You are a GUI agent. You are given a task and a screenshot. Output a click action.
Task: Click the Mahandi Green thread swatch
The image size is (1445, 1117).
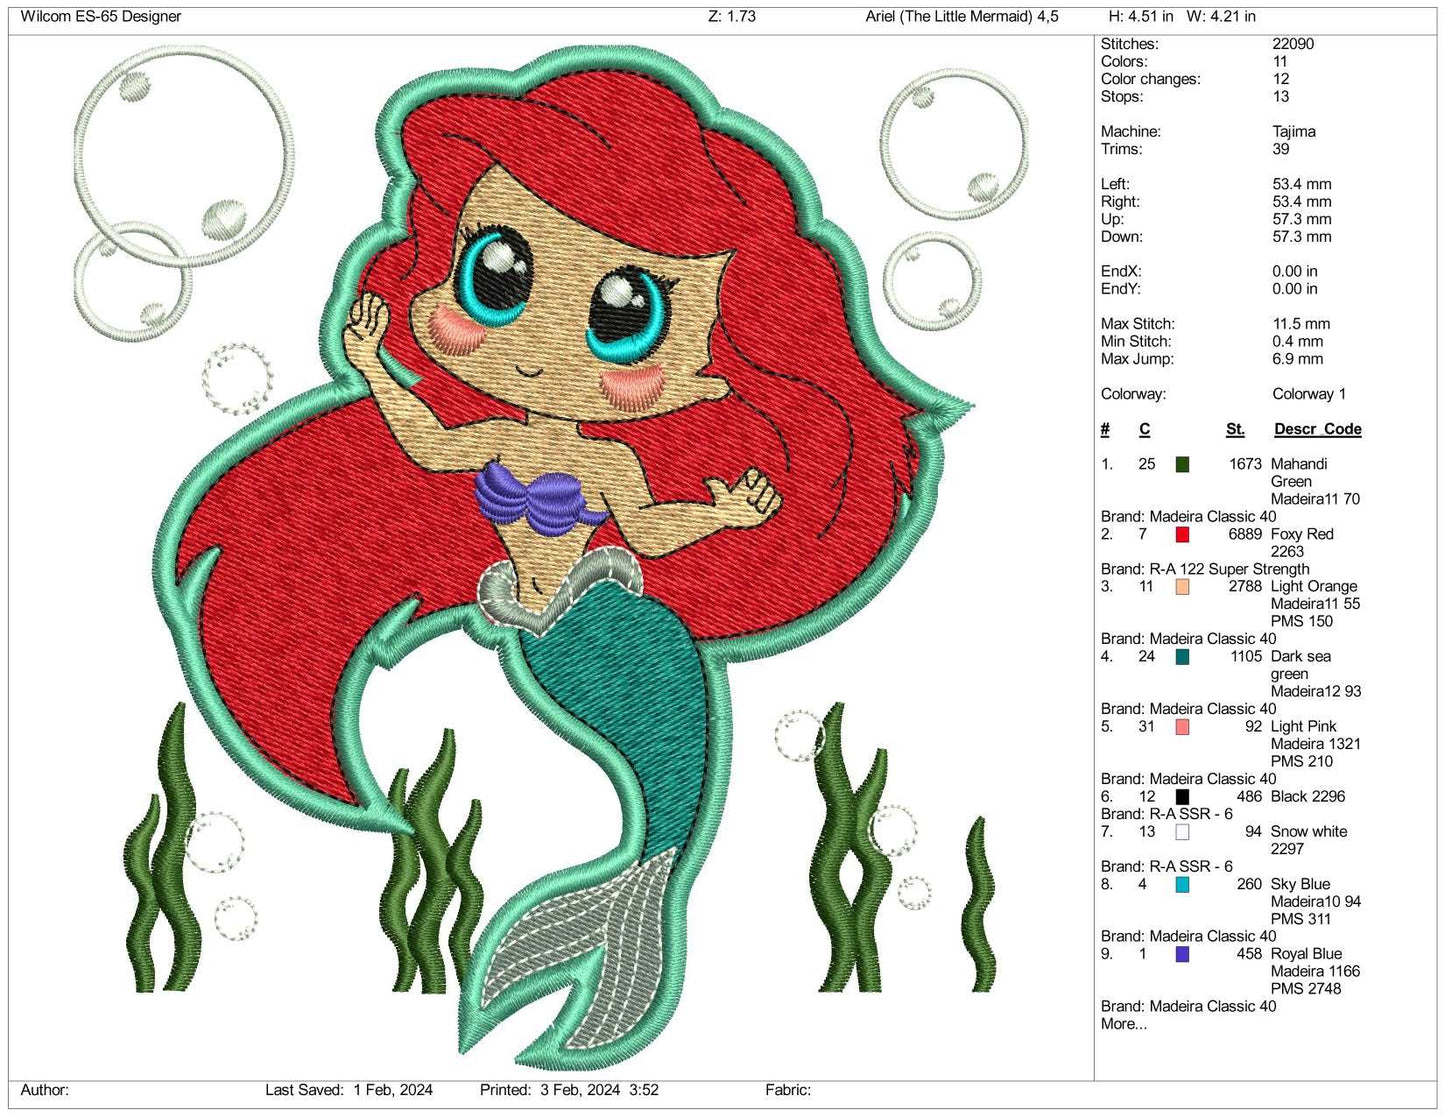tap(1184, 464)
